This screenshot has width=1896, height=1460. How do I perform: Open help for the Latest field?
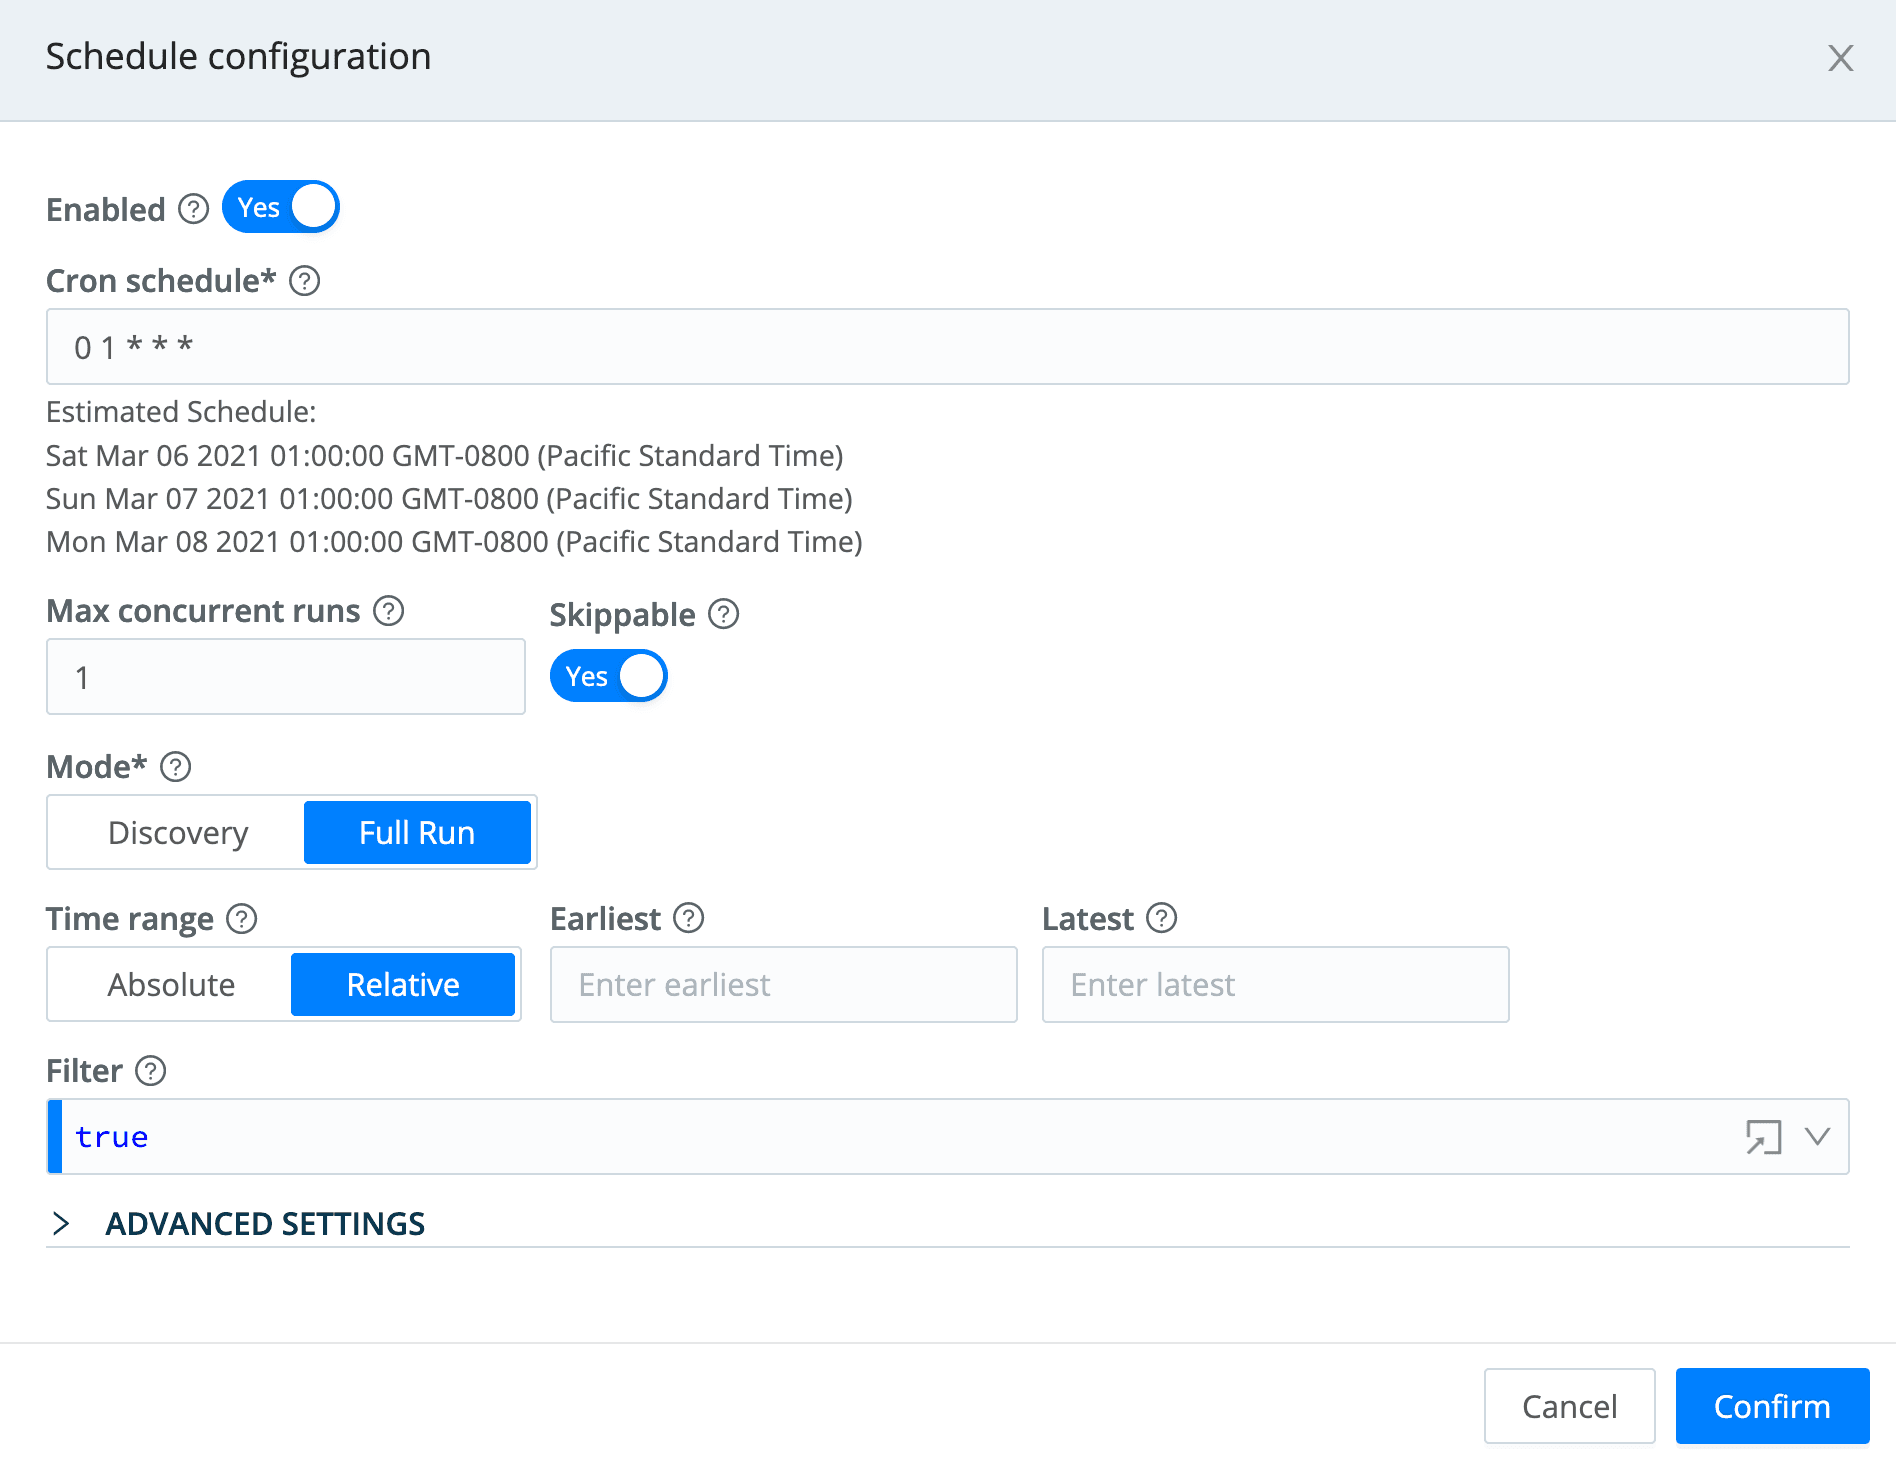pos(1161,918)
